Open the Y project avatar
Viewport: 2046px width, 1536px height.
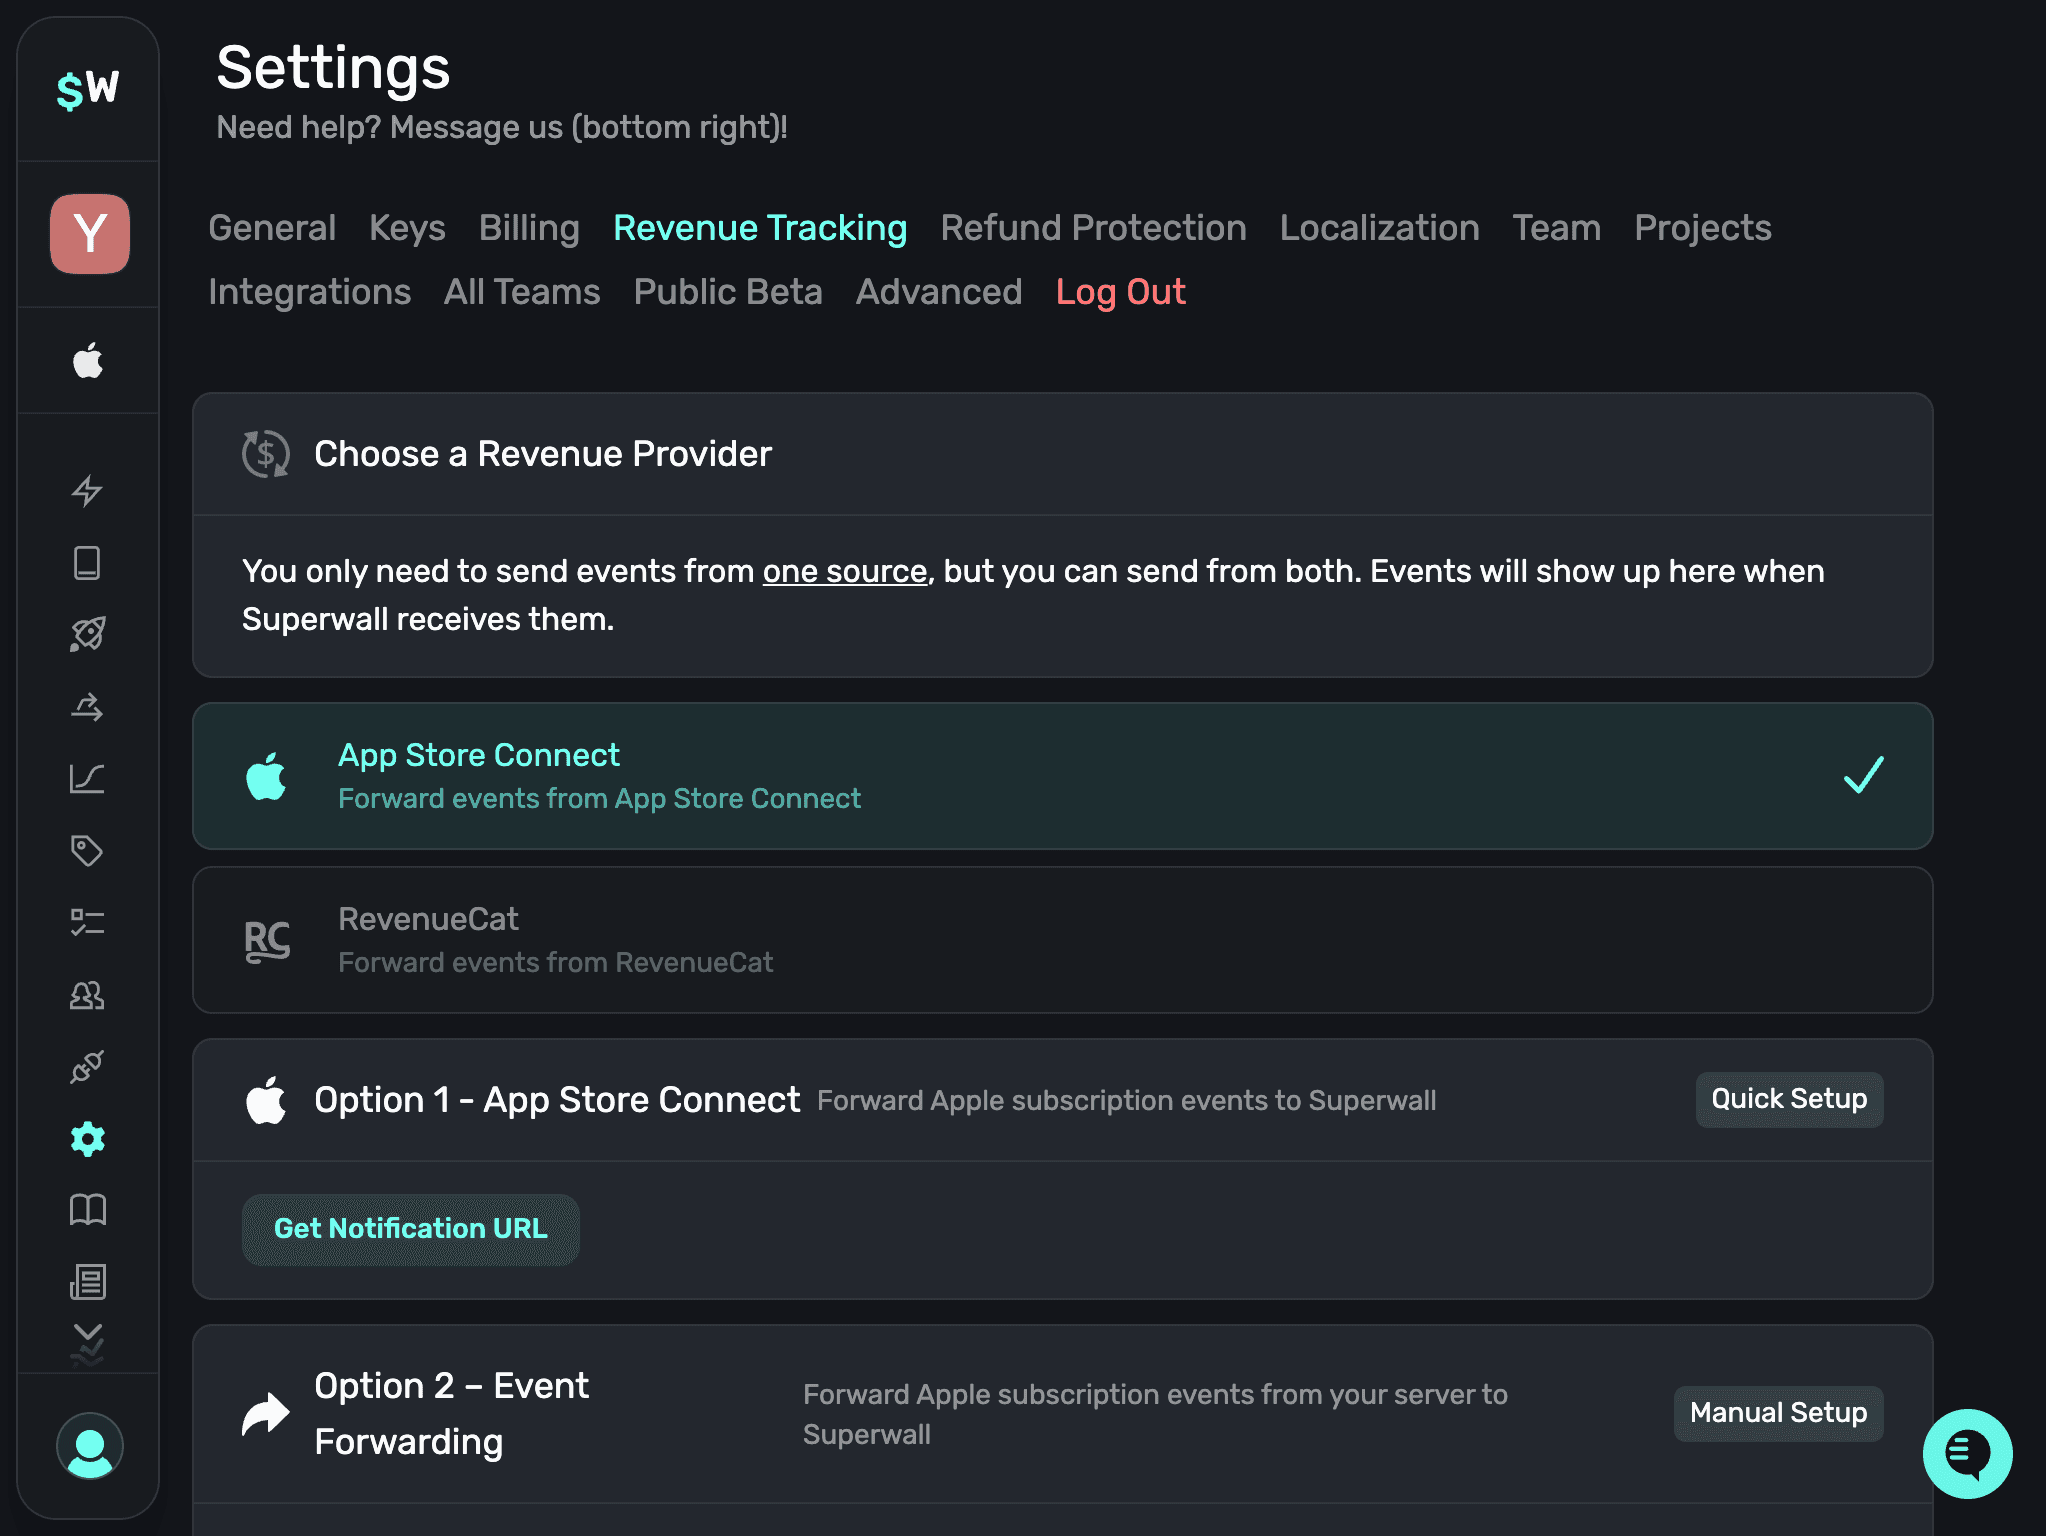(90, 234)
